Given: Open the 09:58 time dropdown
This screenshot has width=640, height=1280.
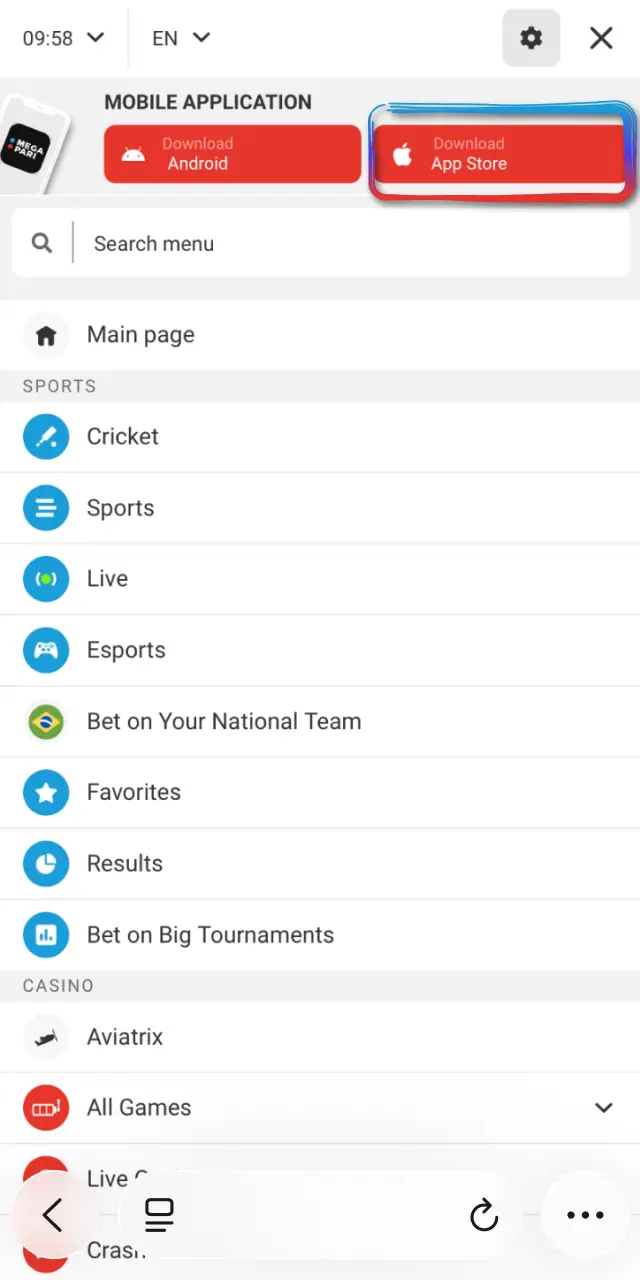Looking at the screenshot, I should pos(64,38).
